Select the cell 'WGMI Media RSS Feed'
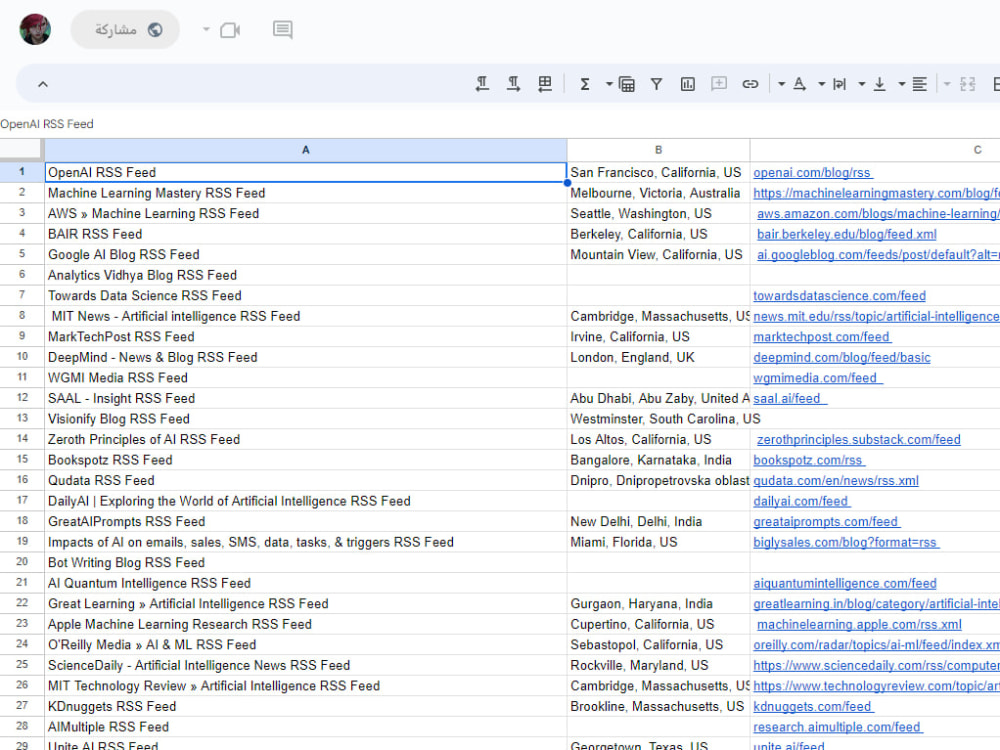 click(x=305, y=378)
